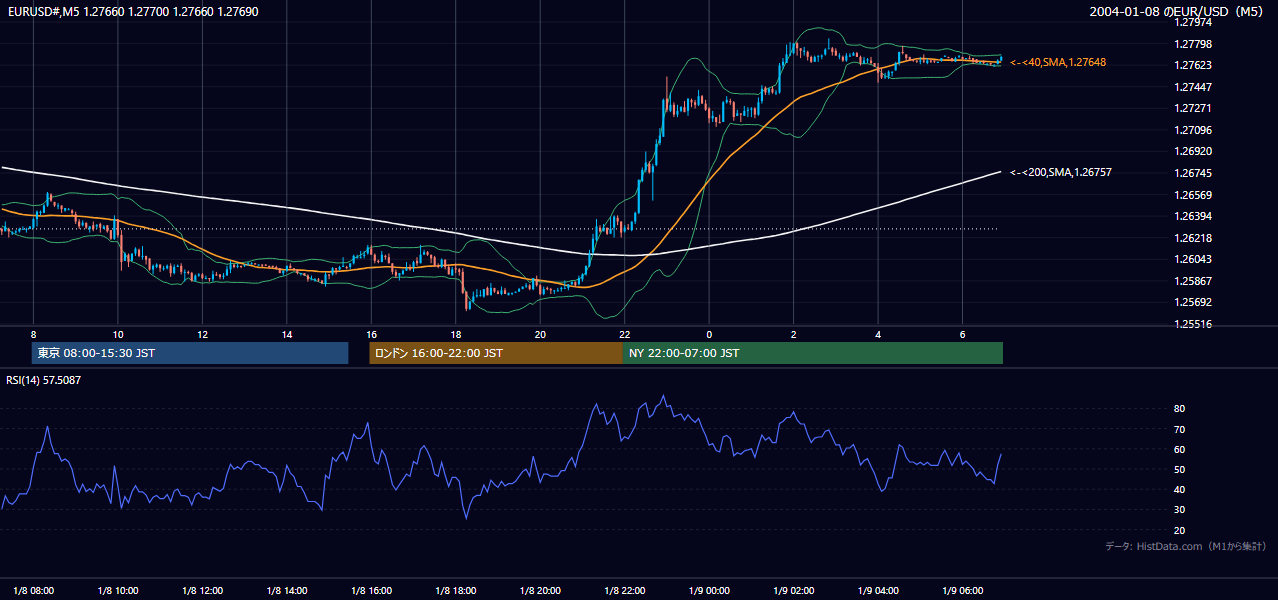The height and width of the screenshot is (600, 1278).
Task: Click hour tick 18 under price chart
Action: tap(456, 334)
